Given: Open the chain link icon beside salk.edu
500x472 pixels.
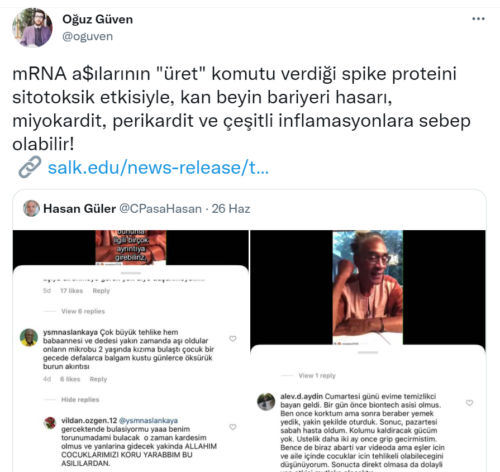Looking at the screenshot, I should coord(30,167).
